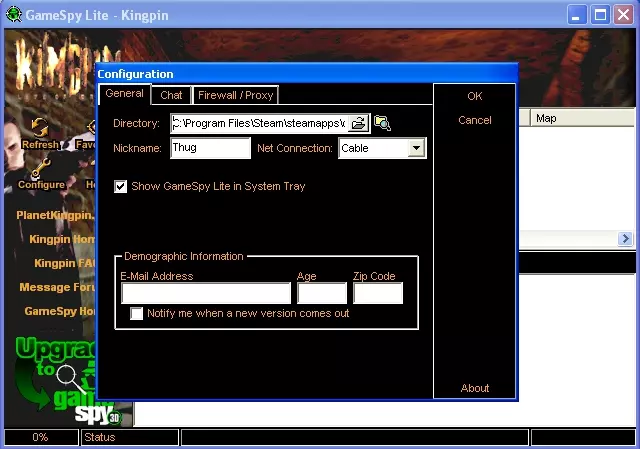Click the Zip Code input box
The image size is (640, 449).
pyautogui.click(x=378, y=293)
